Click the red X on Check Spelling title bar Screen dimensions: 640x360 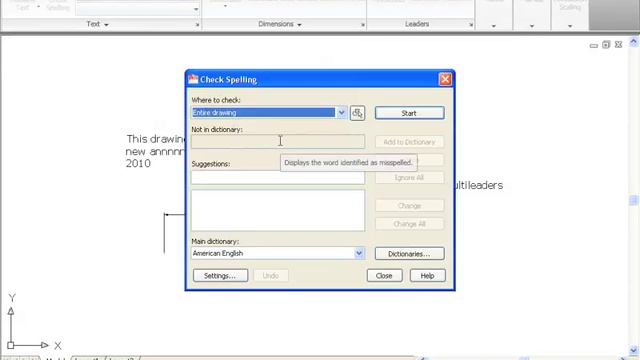point(445,79)
